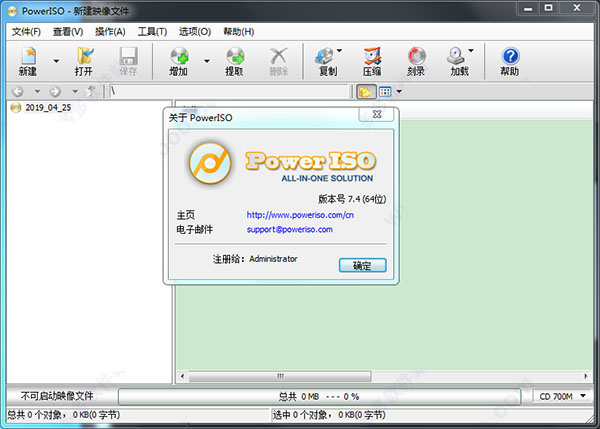The image size is (600, 429).
Task: Toggle the folder tree view icon
Action: coord(365,92)
